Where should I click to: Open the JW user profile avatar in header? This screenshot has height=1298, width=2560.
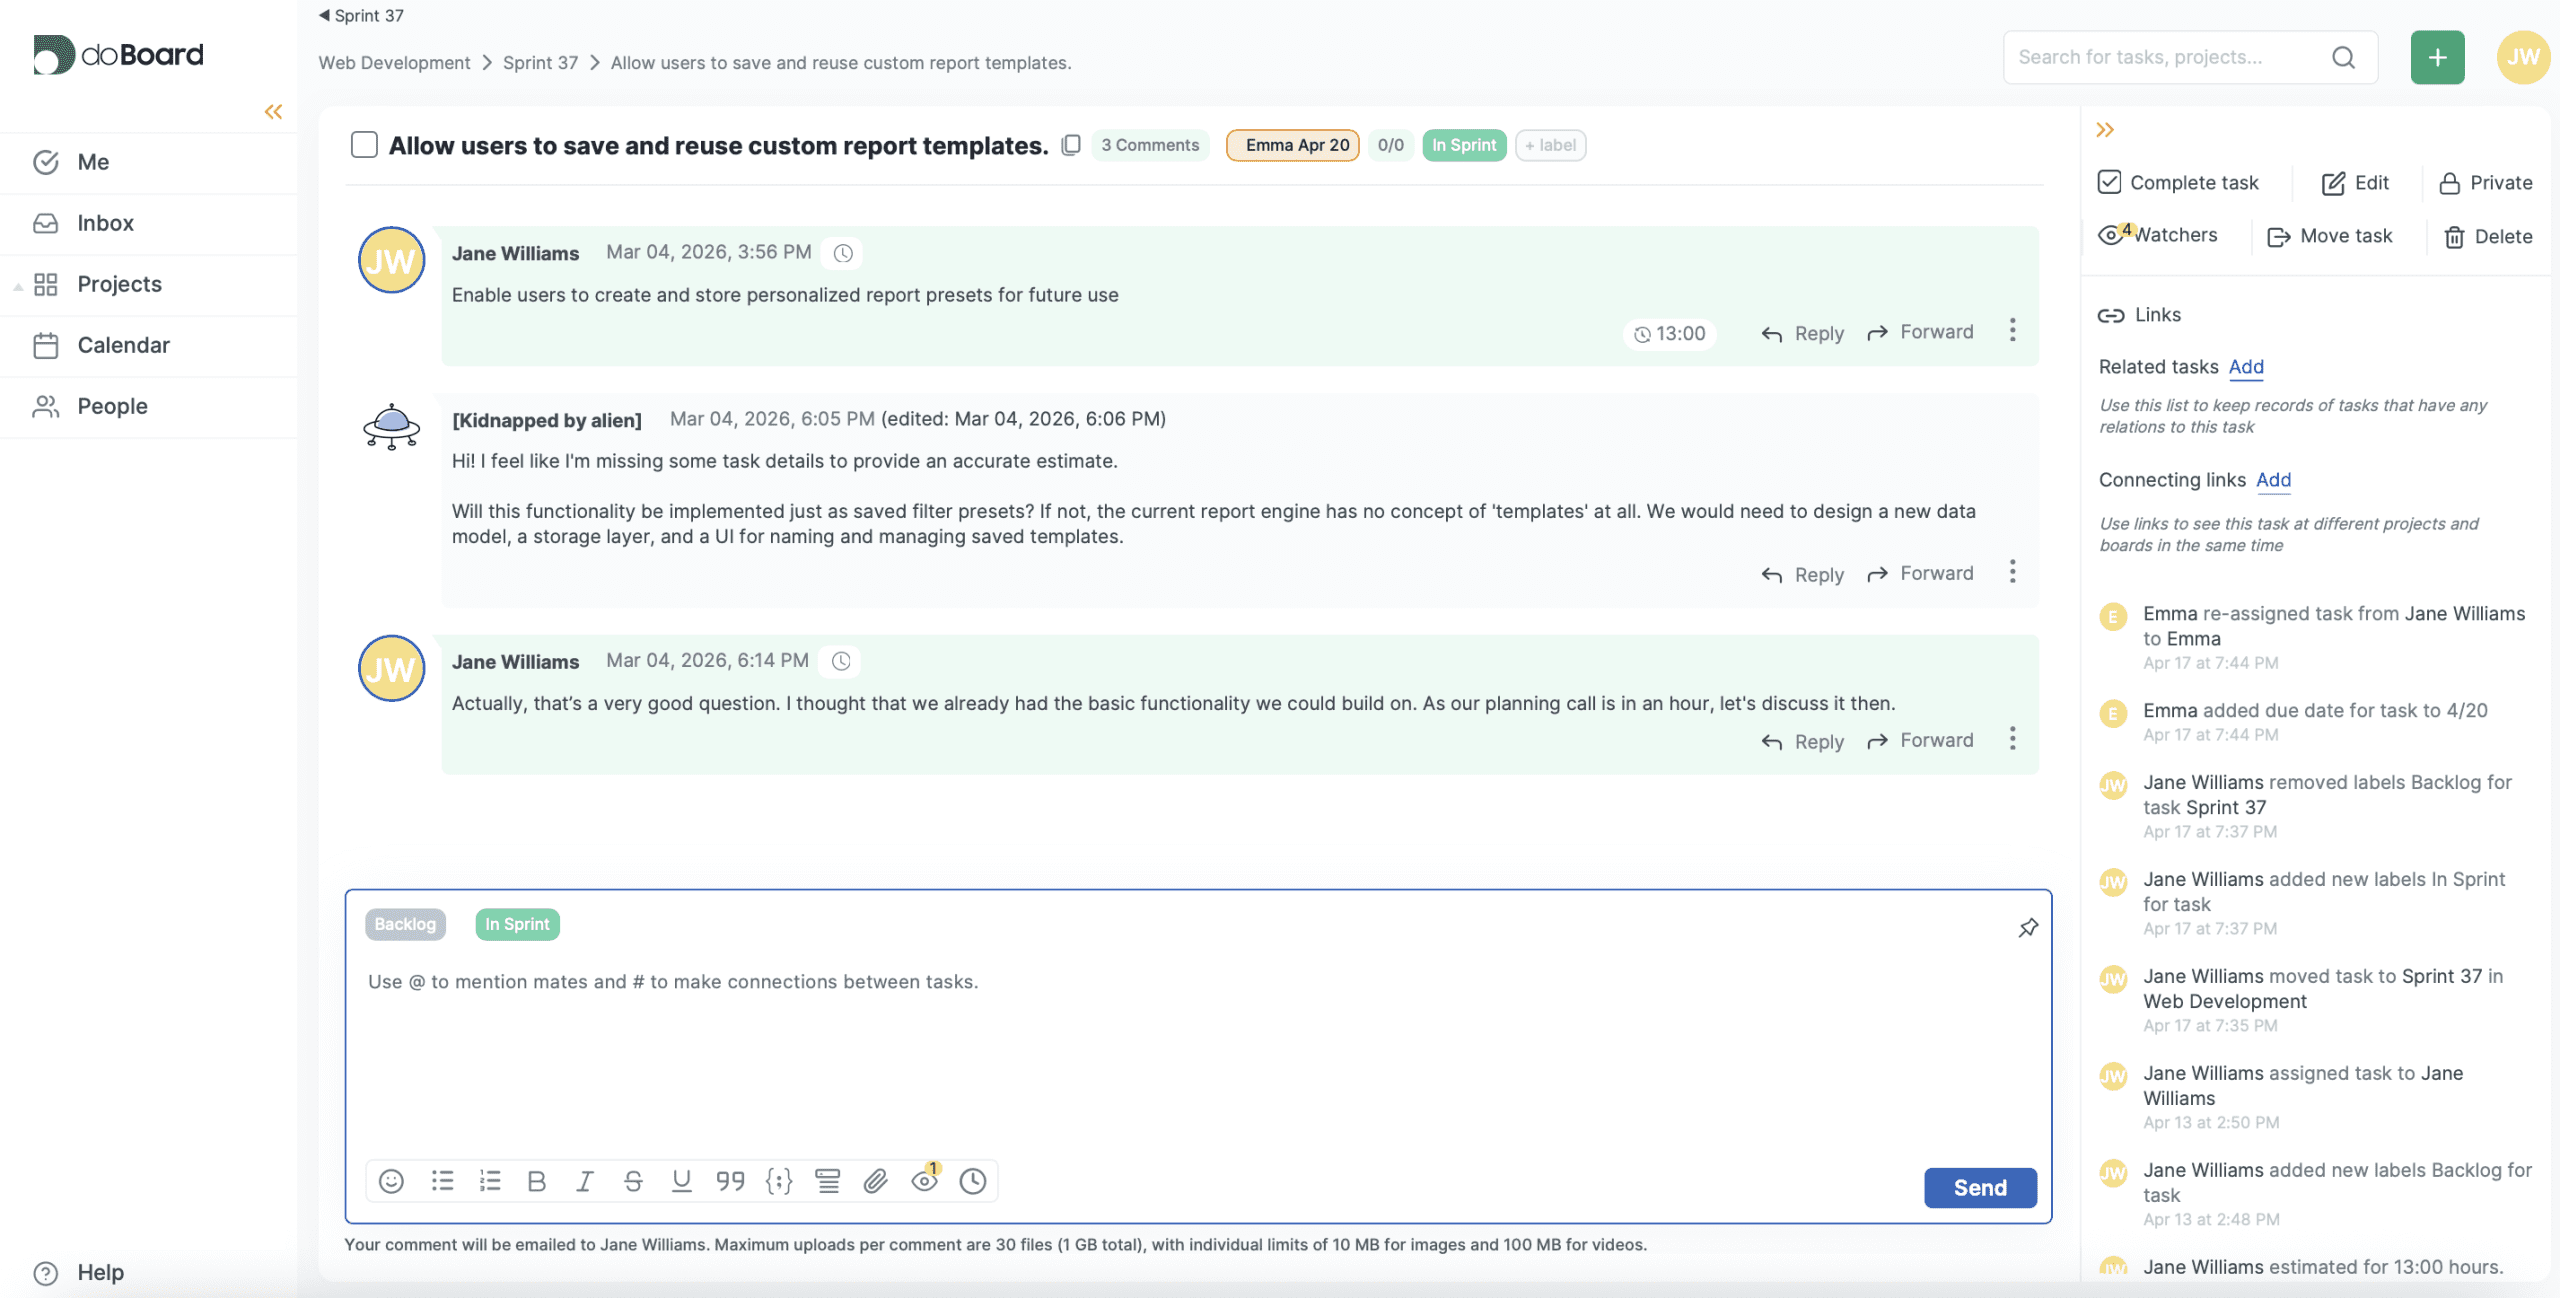pos(2522,57)
